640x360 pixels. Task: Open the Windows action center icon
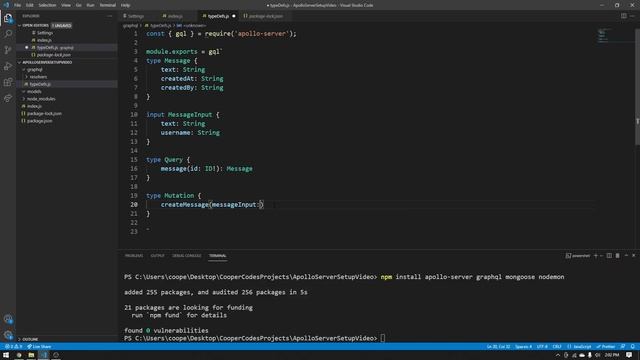(x=629, y=355)
